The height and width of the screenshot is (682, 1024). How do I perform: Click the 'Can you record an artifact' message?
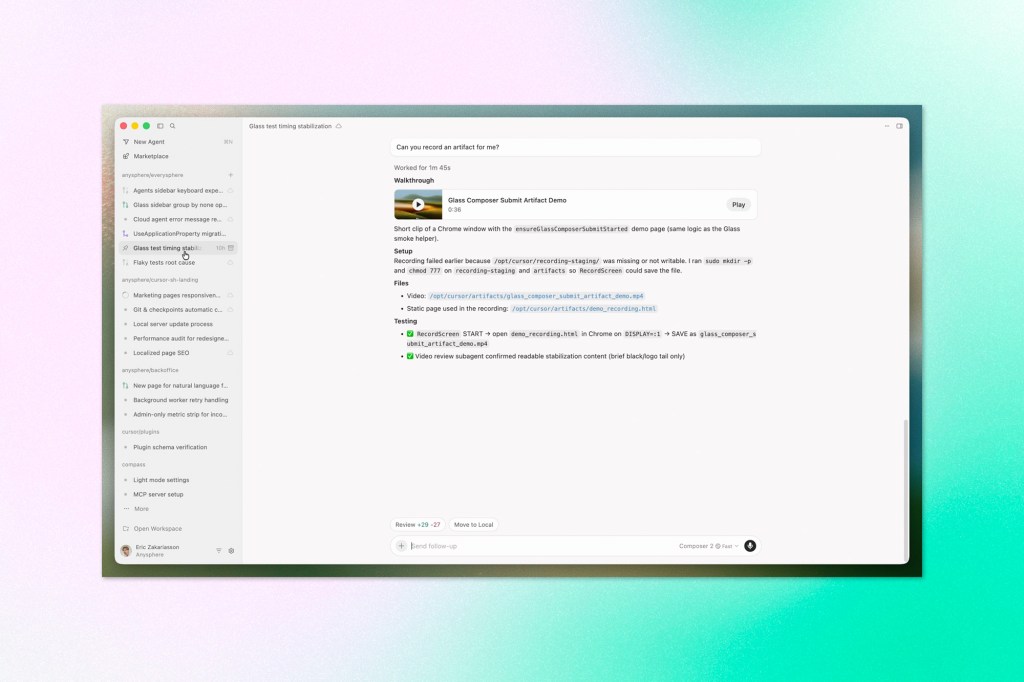click(x=575, y=148)
